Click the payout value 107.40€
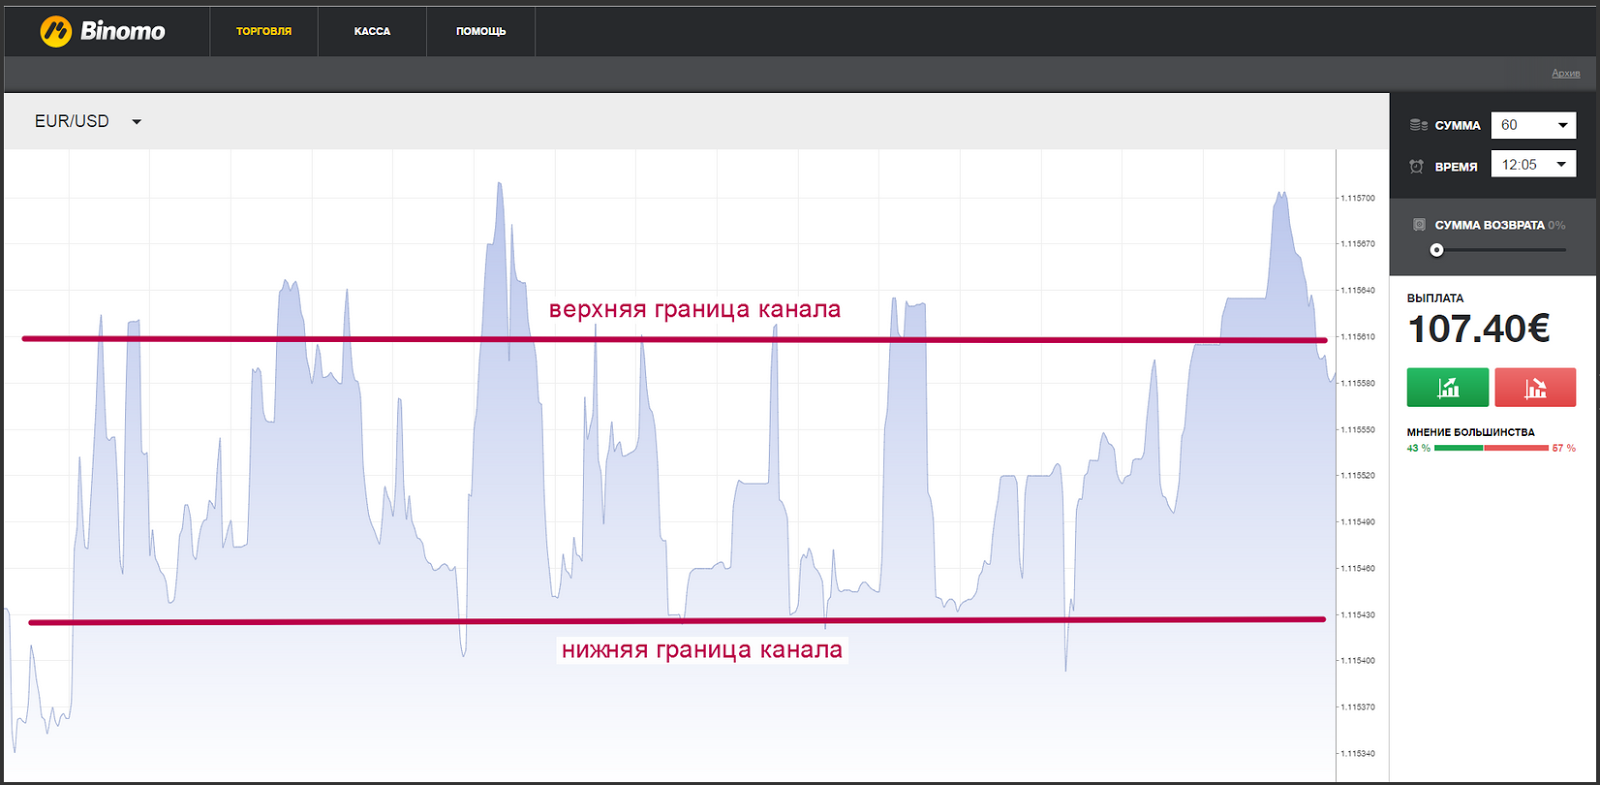Viewport: 1600px width, 785px height. (1479, 328)
